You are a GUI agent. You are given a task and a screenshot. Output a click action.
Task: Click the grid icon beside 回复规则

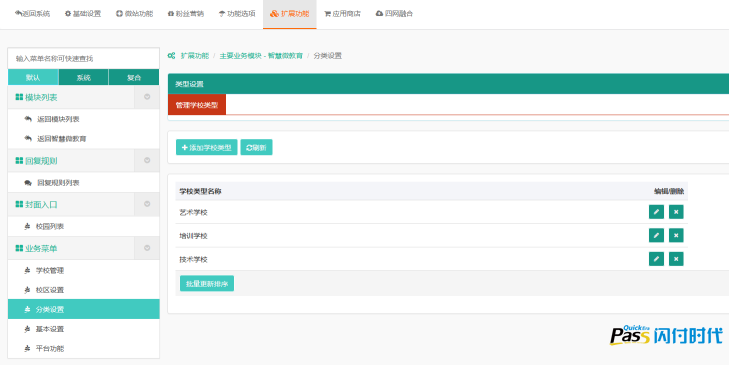(x=19, y=160)
